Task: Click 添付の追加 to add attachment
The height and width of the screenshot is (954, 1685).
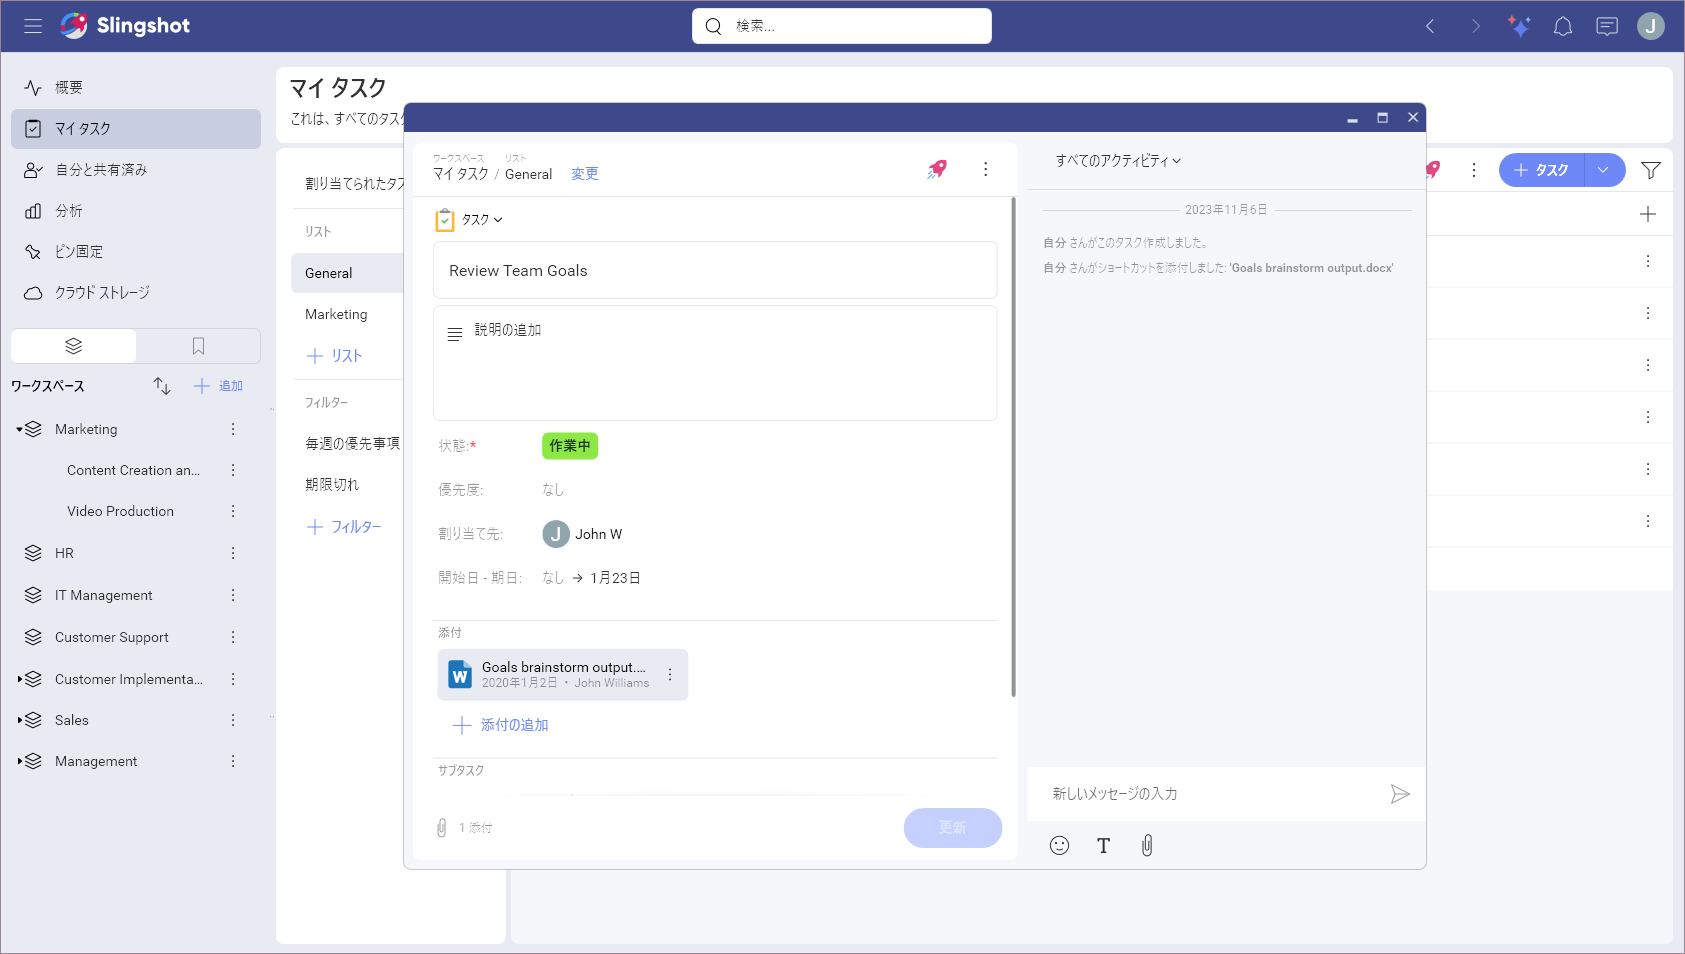Action: click(501, 725)
